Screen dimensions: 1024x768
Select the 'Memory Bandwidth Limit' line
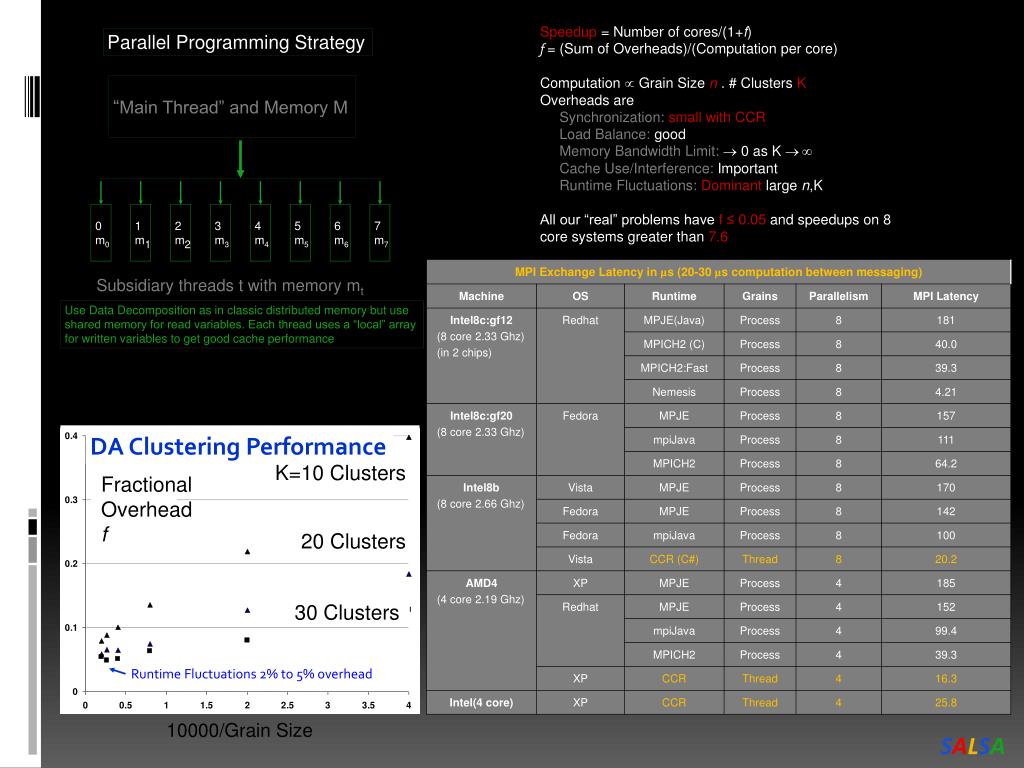click(686, 152)
